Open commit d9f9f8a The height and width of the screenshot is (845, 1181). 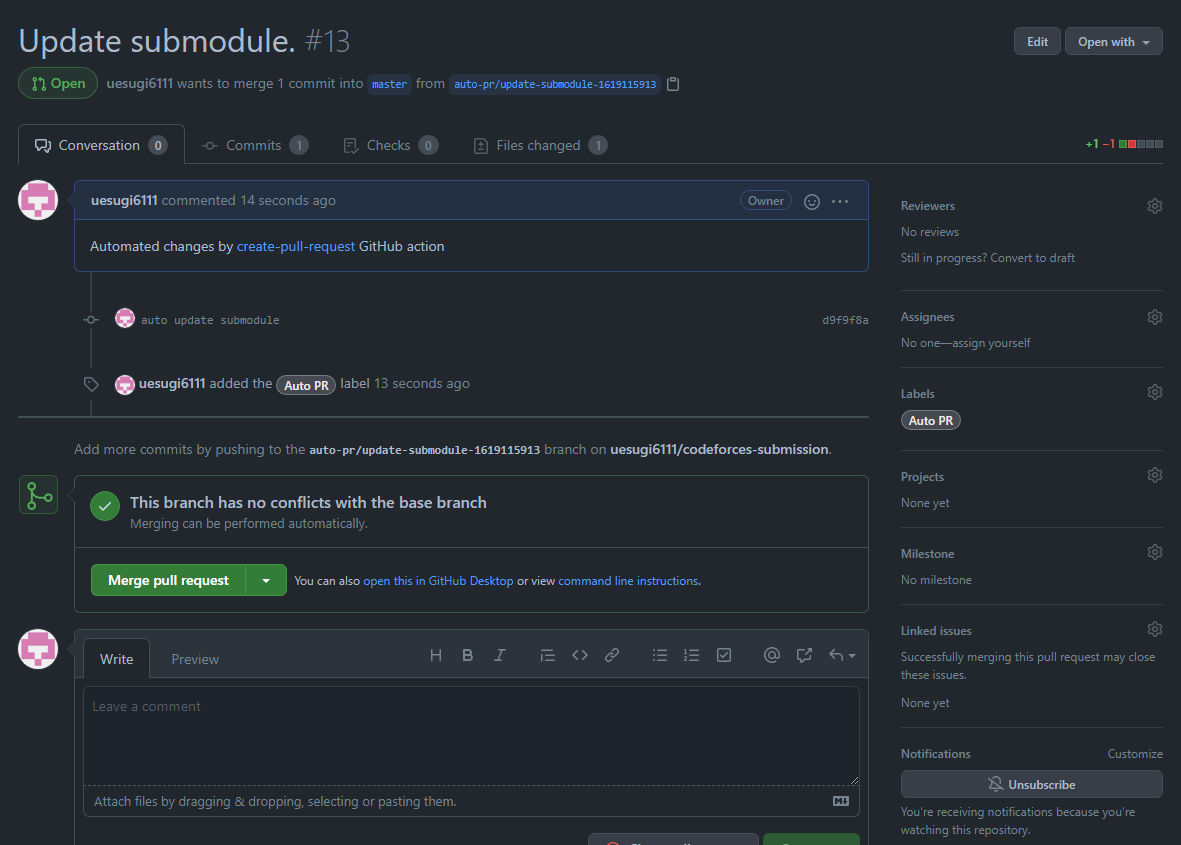coord(845,320)
